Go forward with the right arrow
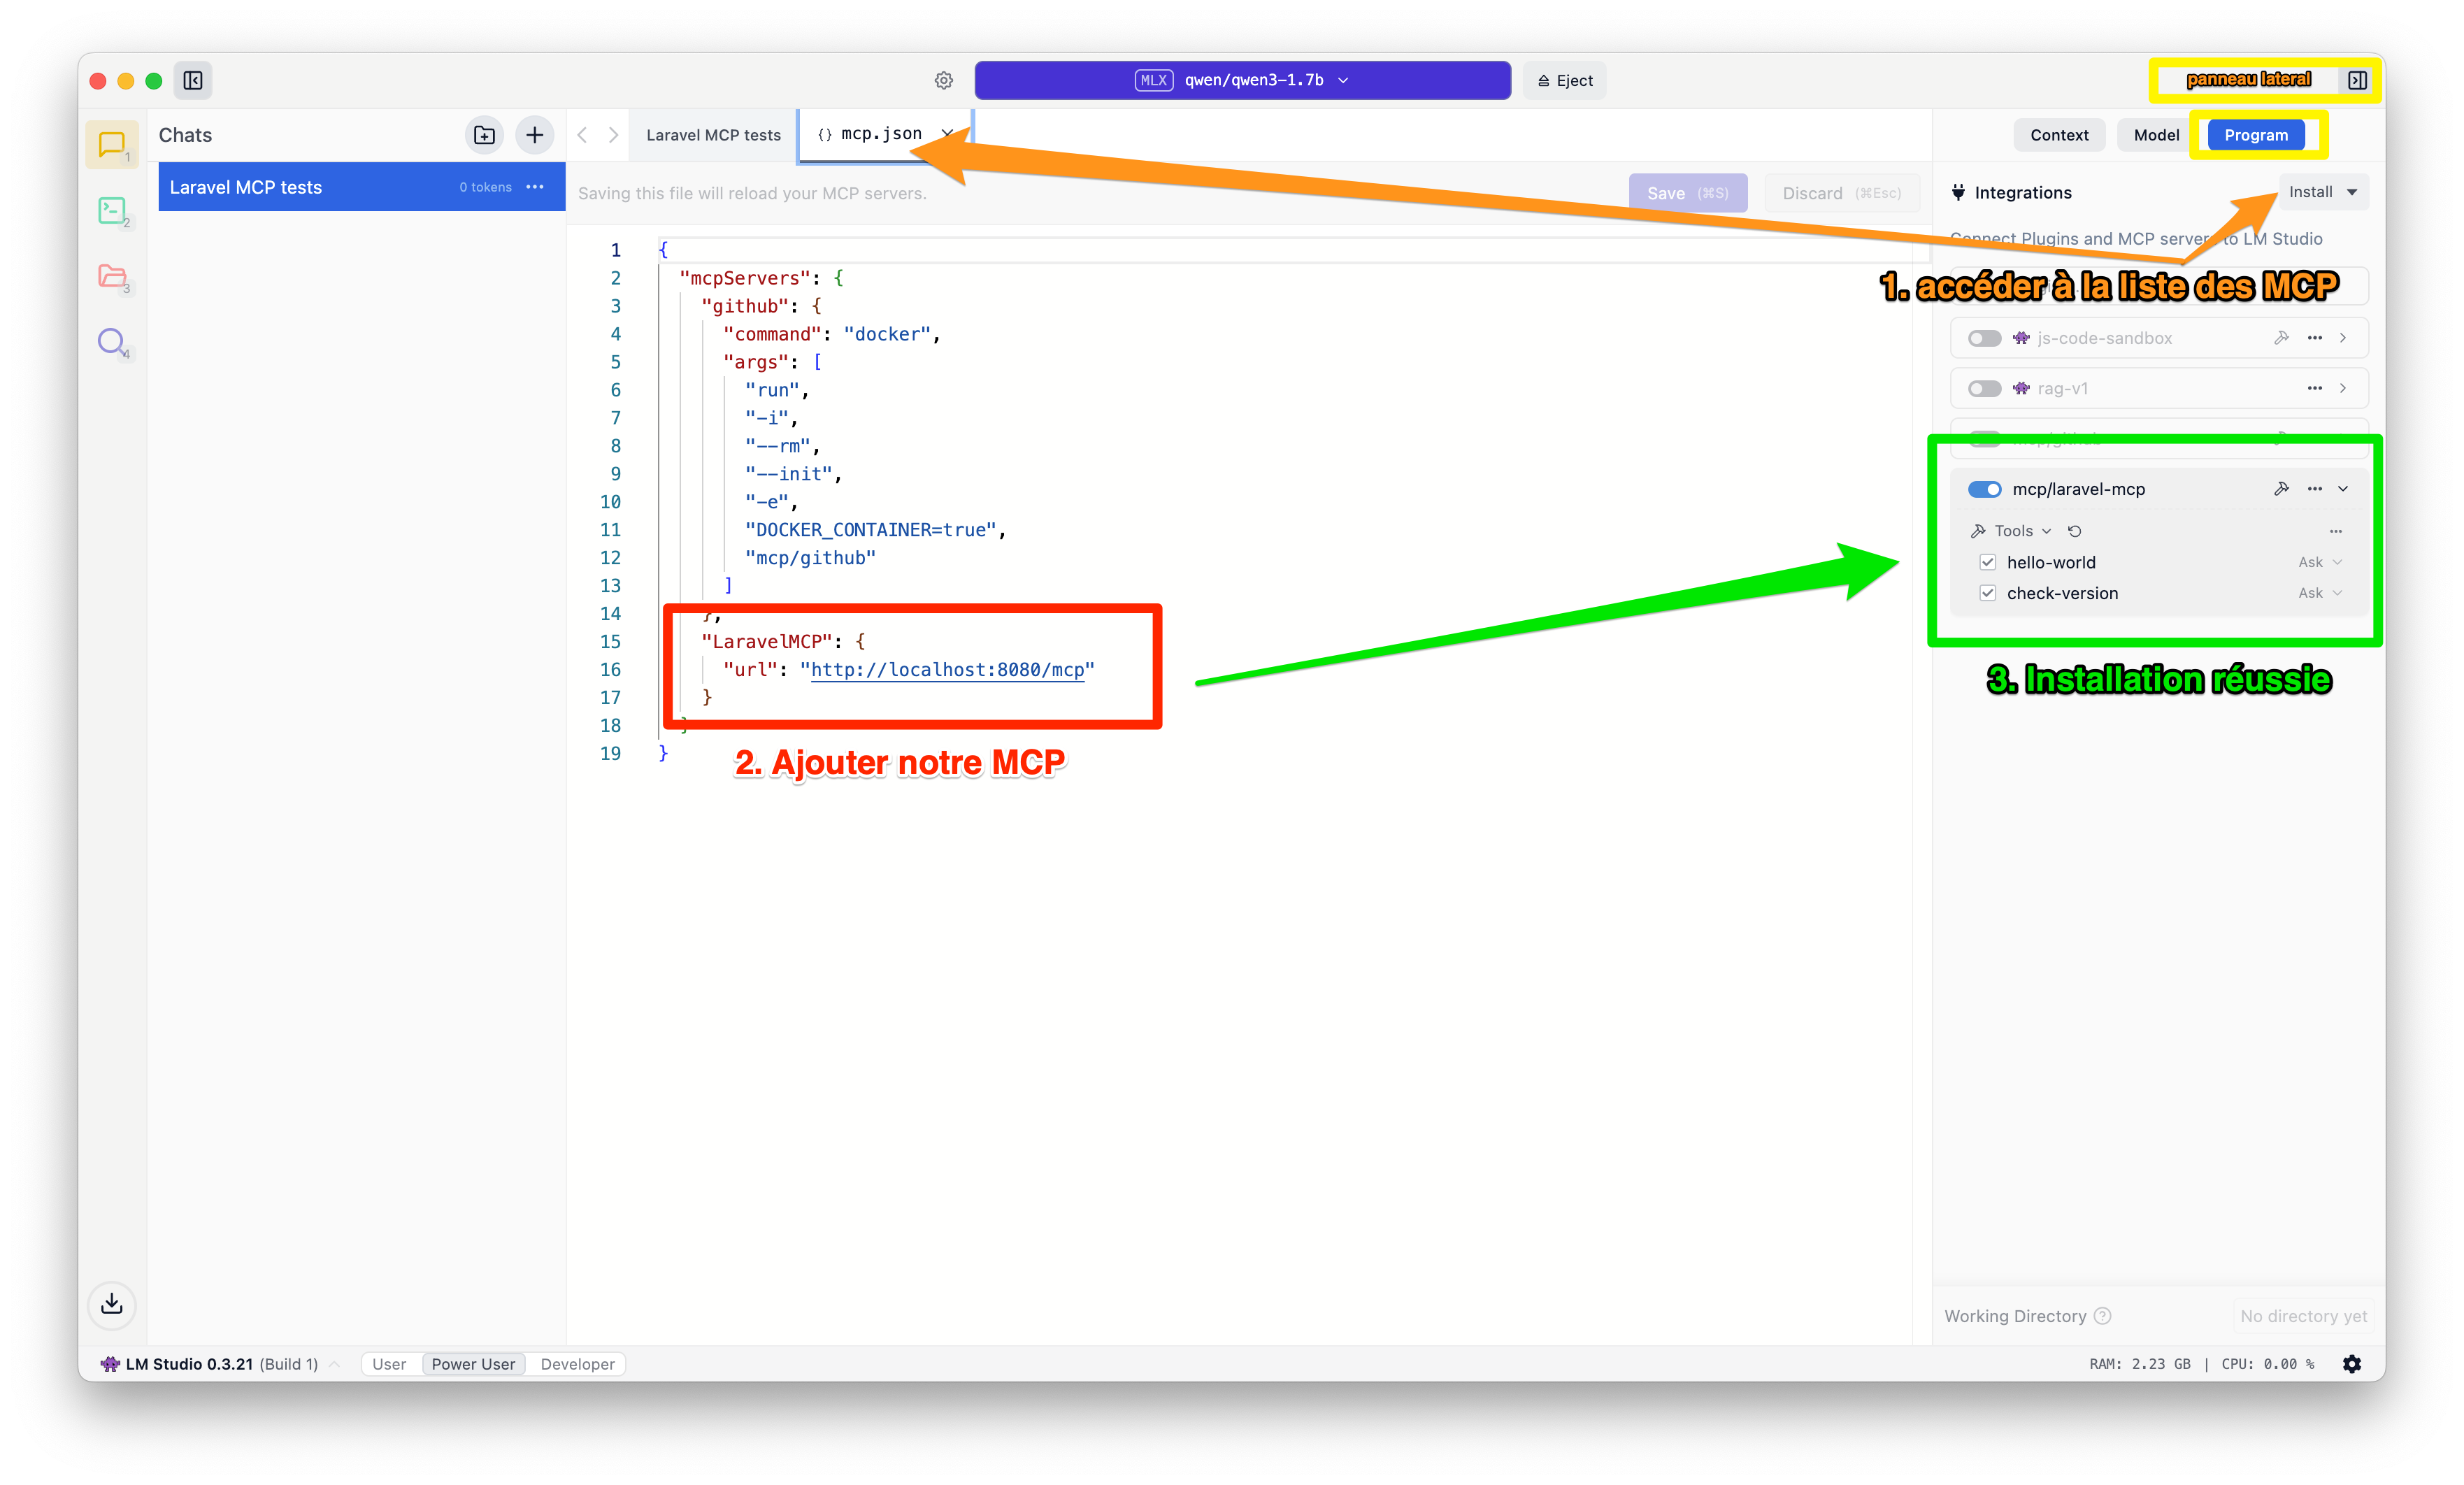 click(x=613, y=135)
